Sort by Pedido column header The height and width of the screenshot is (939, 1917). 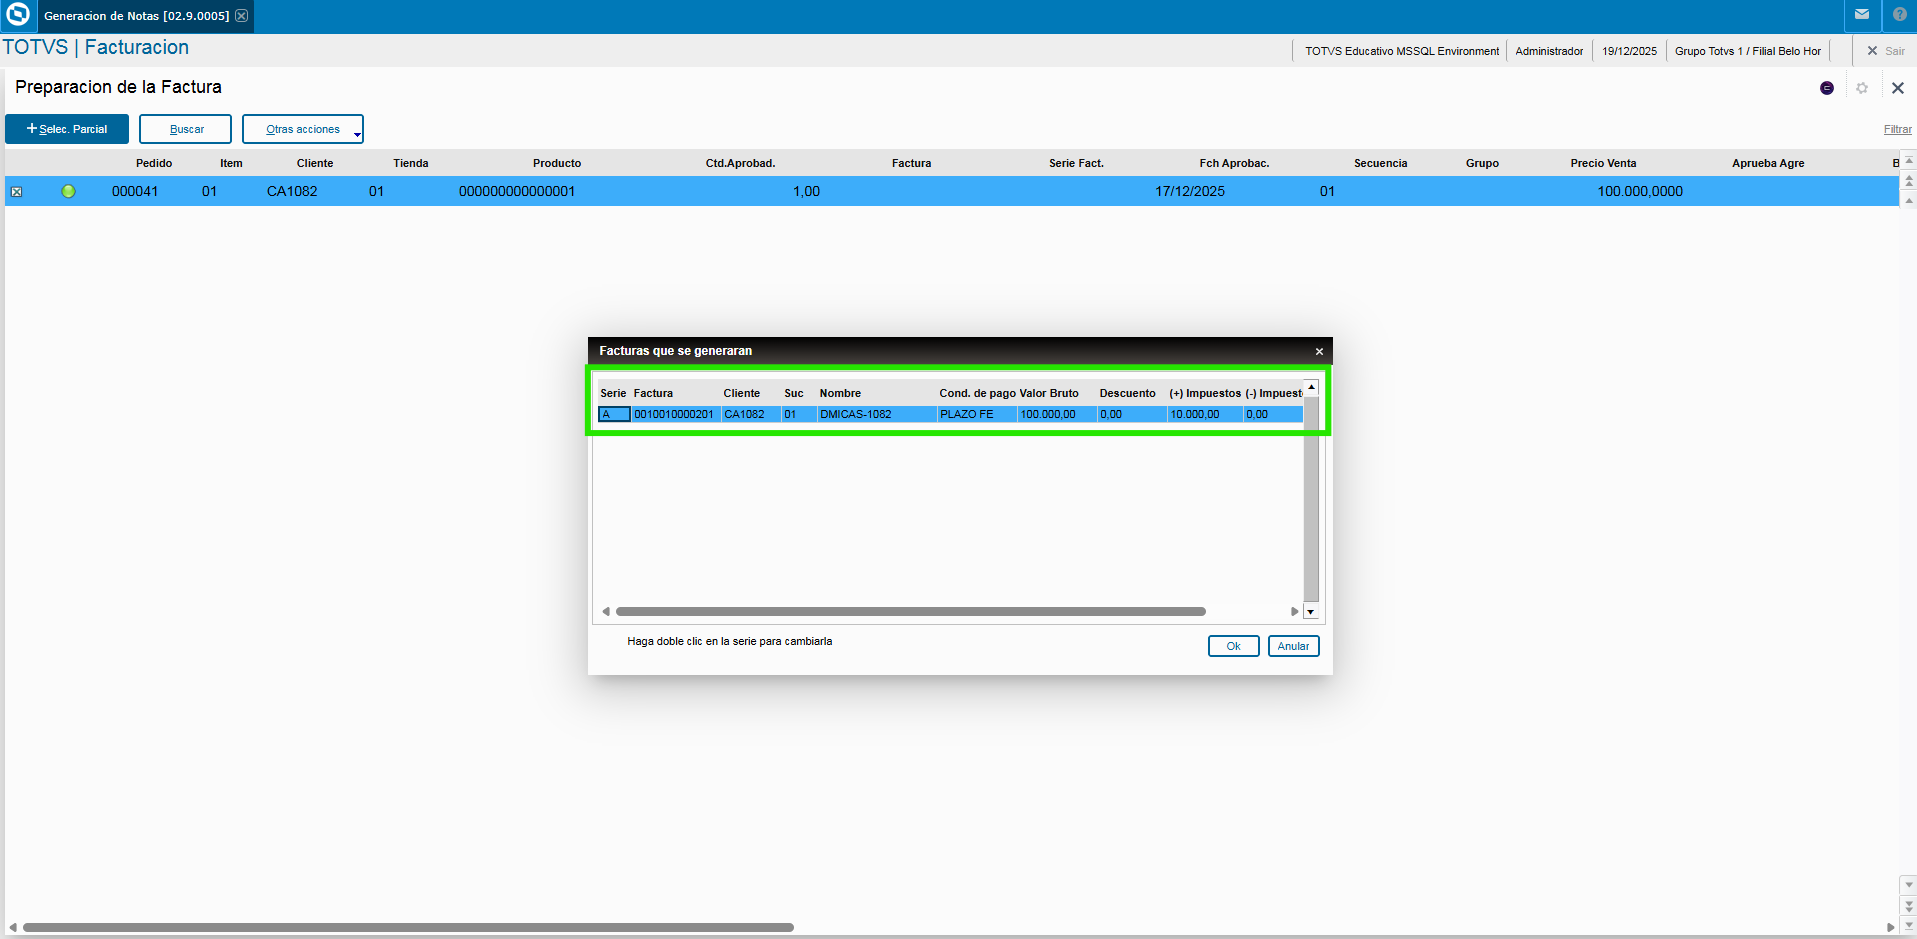click(x=154, y=163)
